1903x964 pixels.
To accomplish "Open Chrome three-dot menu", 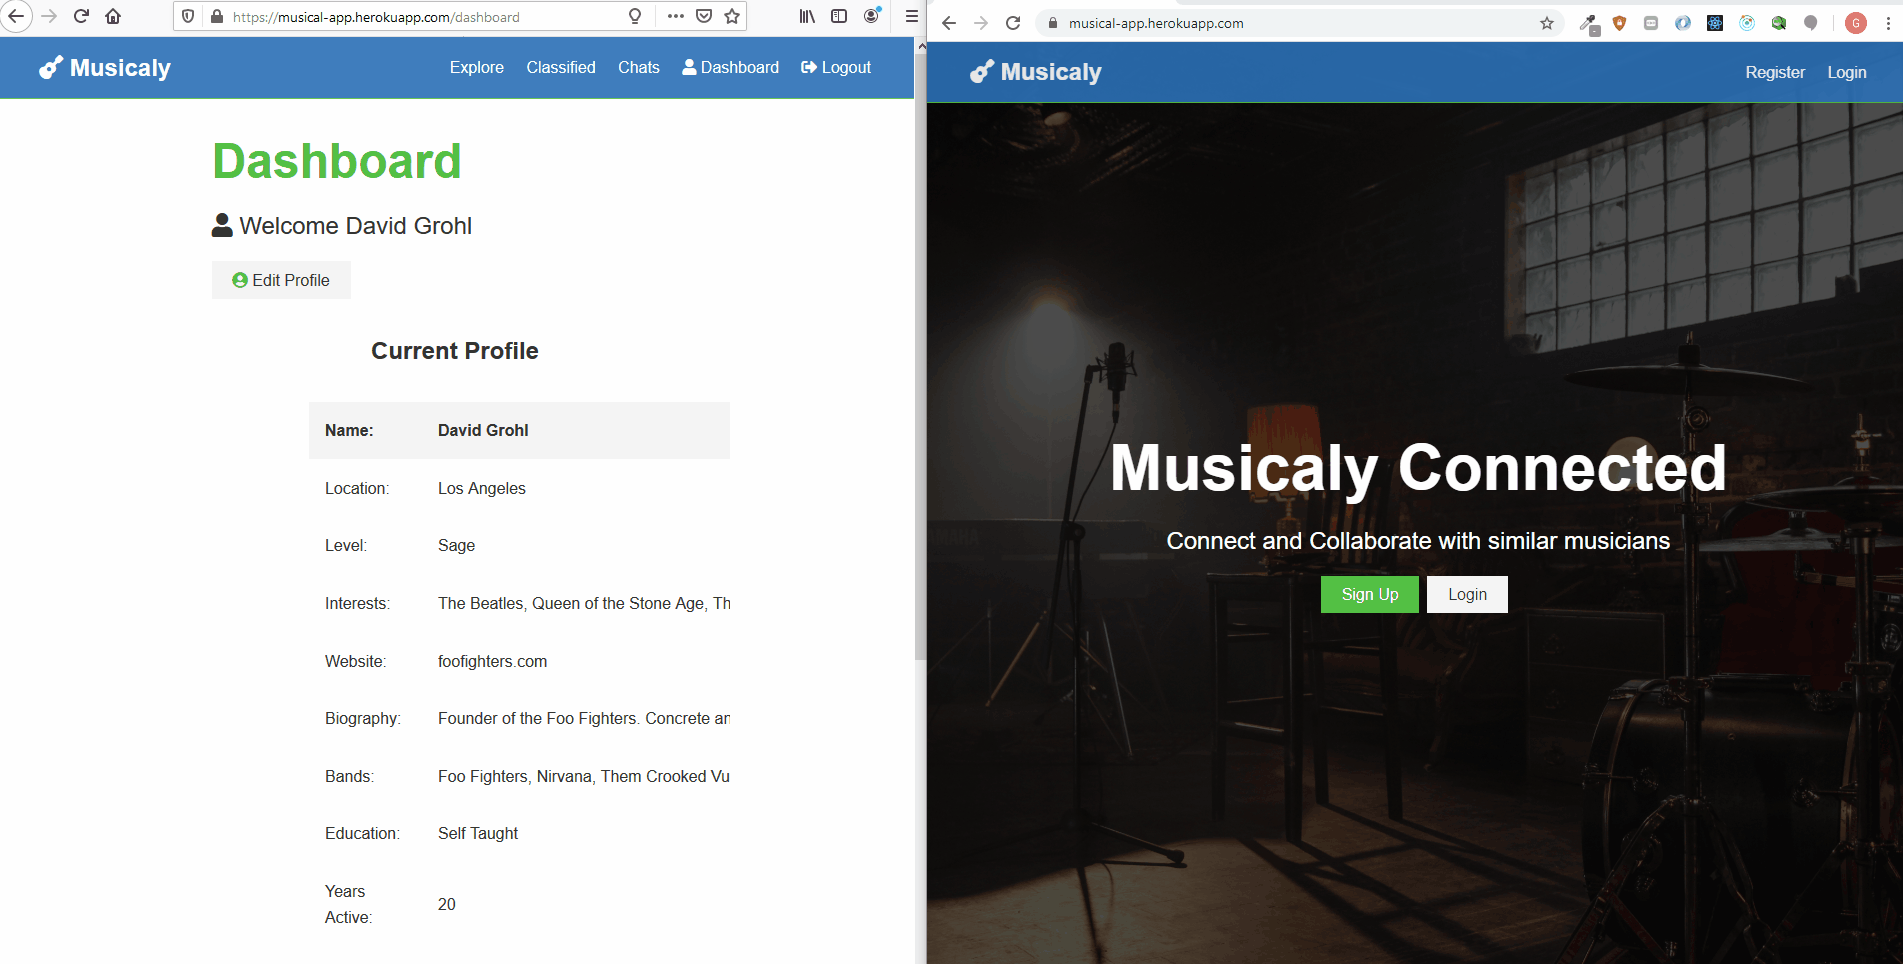I will 1888,23.
